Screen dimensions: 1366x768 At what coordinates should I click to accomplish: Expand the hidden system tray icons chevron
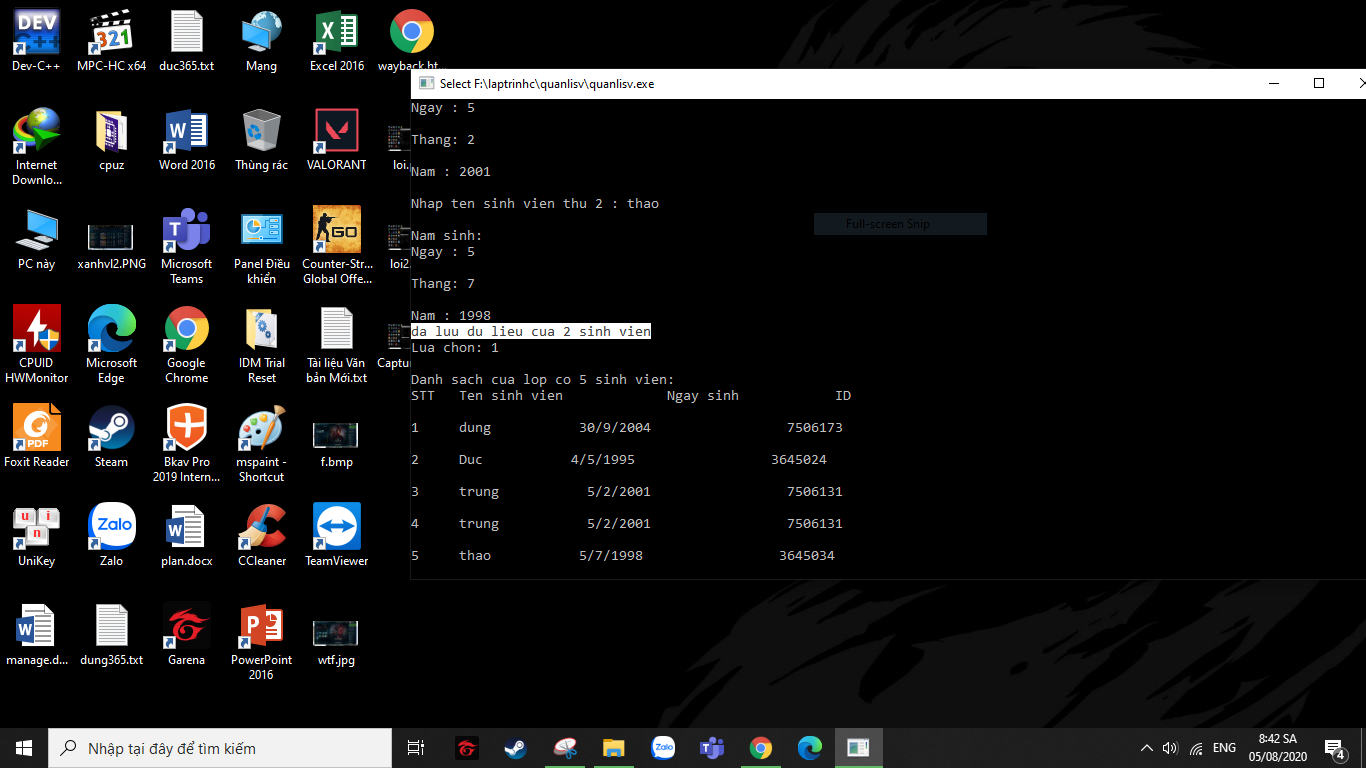tap(1146, 748)
